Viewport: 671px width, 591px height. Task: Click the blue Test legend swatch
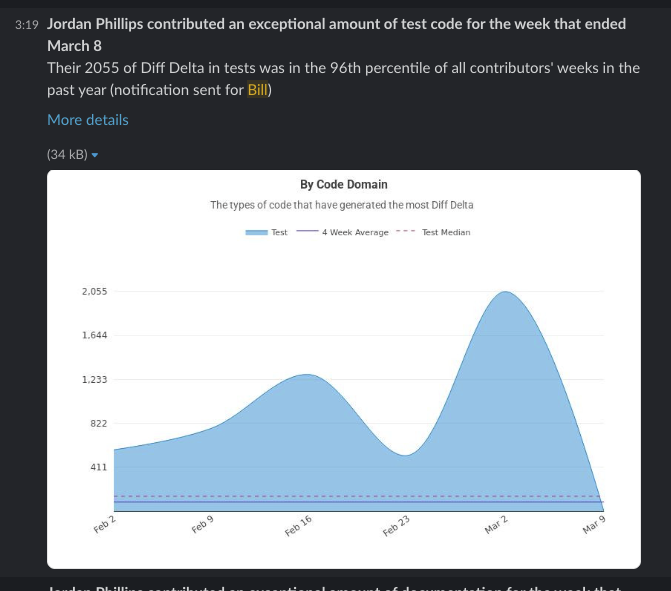pyautogui.click(x=256, y=232)
